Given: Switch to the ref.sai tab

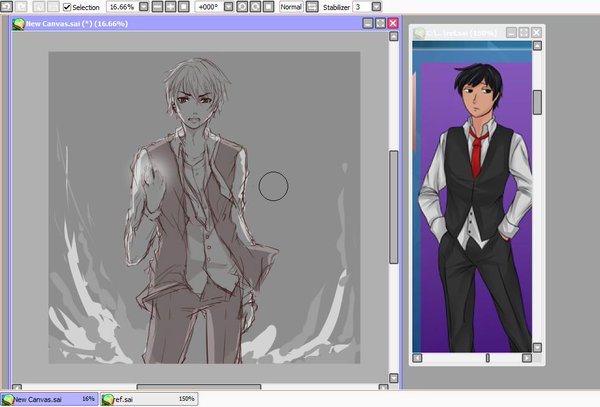Looking at the screenshot, I should pos(149,399).
